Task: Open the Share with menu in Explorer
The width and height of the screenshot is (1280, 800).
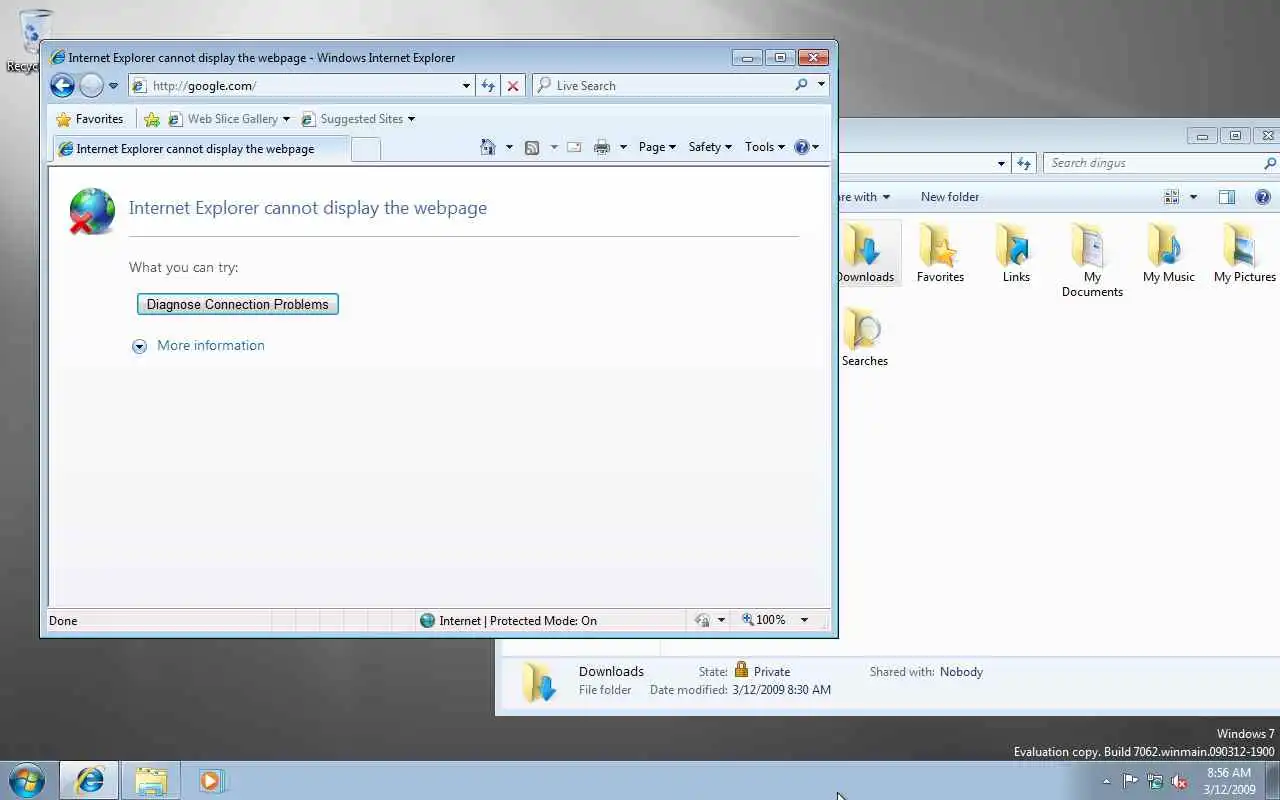Action: 865,197
